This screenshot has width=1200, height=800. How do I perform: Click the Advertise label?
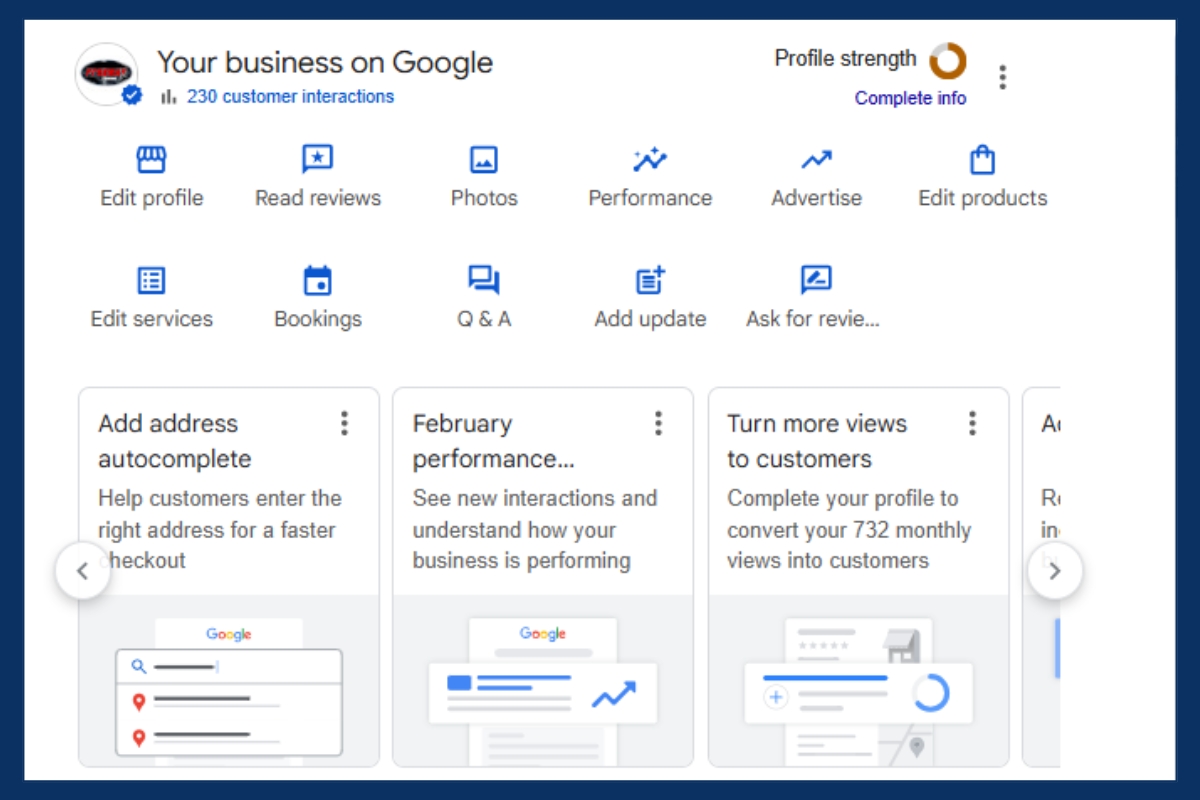coord(816,198)
